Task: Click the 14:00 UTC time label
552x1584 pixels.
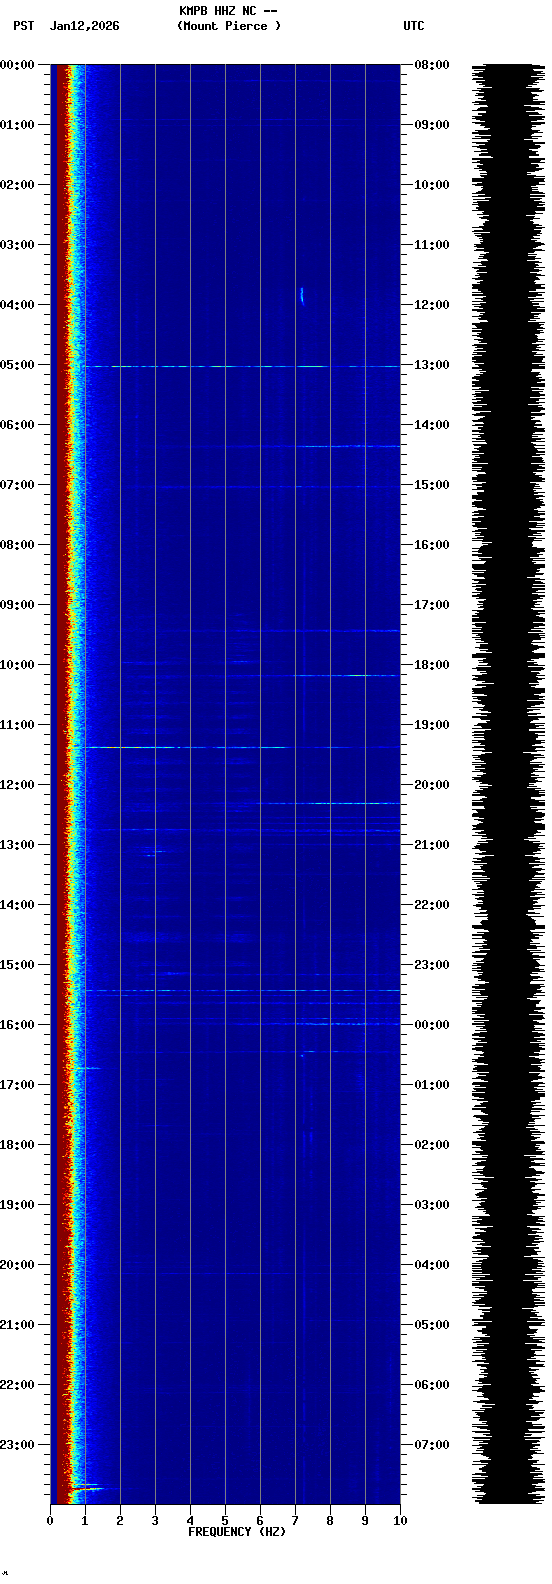Action: click(x=432, y=425)
